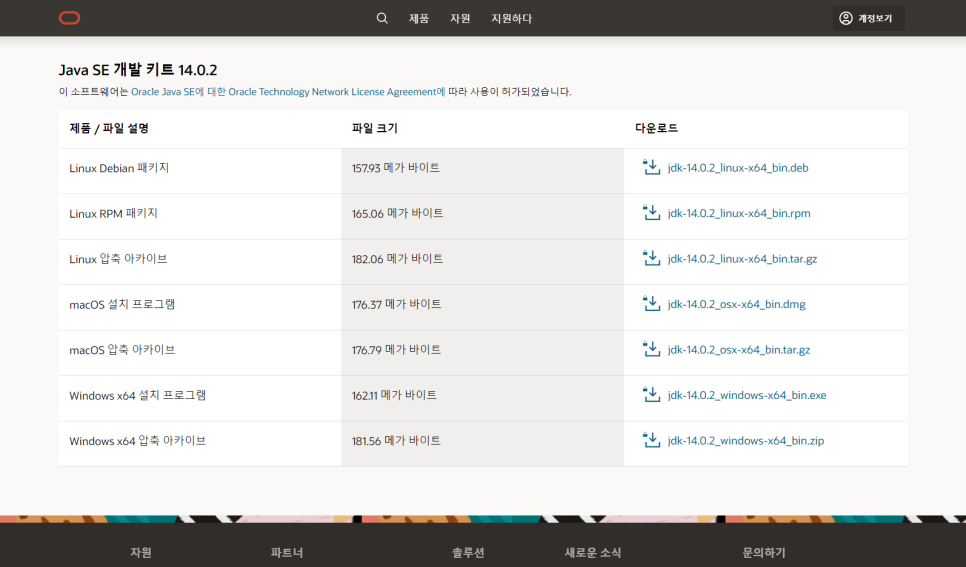The image size is (966, 567).
Task: Click footer heading 자원
Action: coord(140,552)
